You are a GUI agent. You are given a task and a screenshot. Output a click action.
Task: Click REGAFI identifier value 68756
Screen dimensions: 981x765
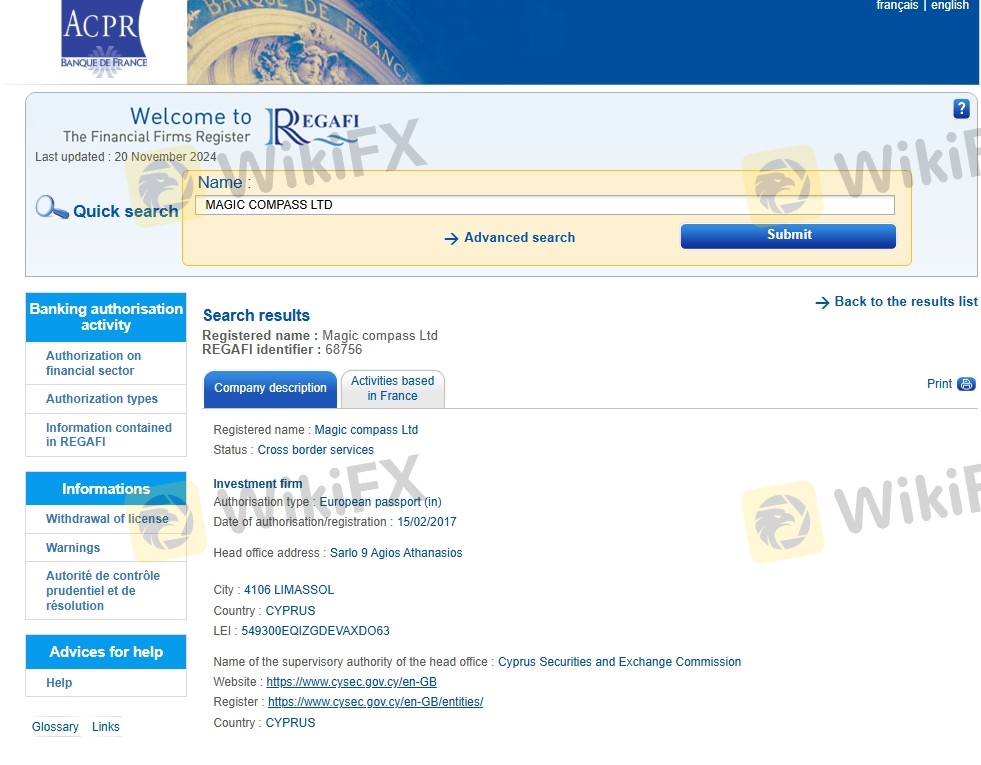tap(343, 350)
